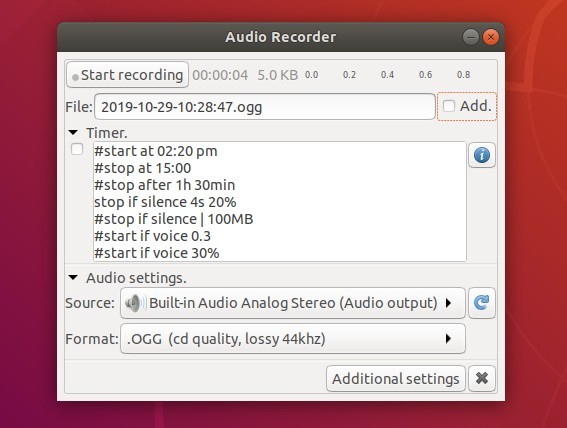Enable the Add. checkbox next to filename
The width and height of the screenshot is (567, 428).
[x=449, y=106]
